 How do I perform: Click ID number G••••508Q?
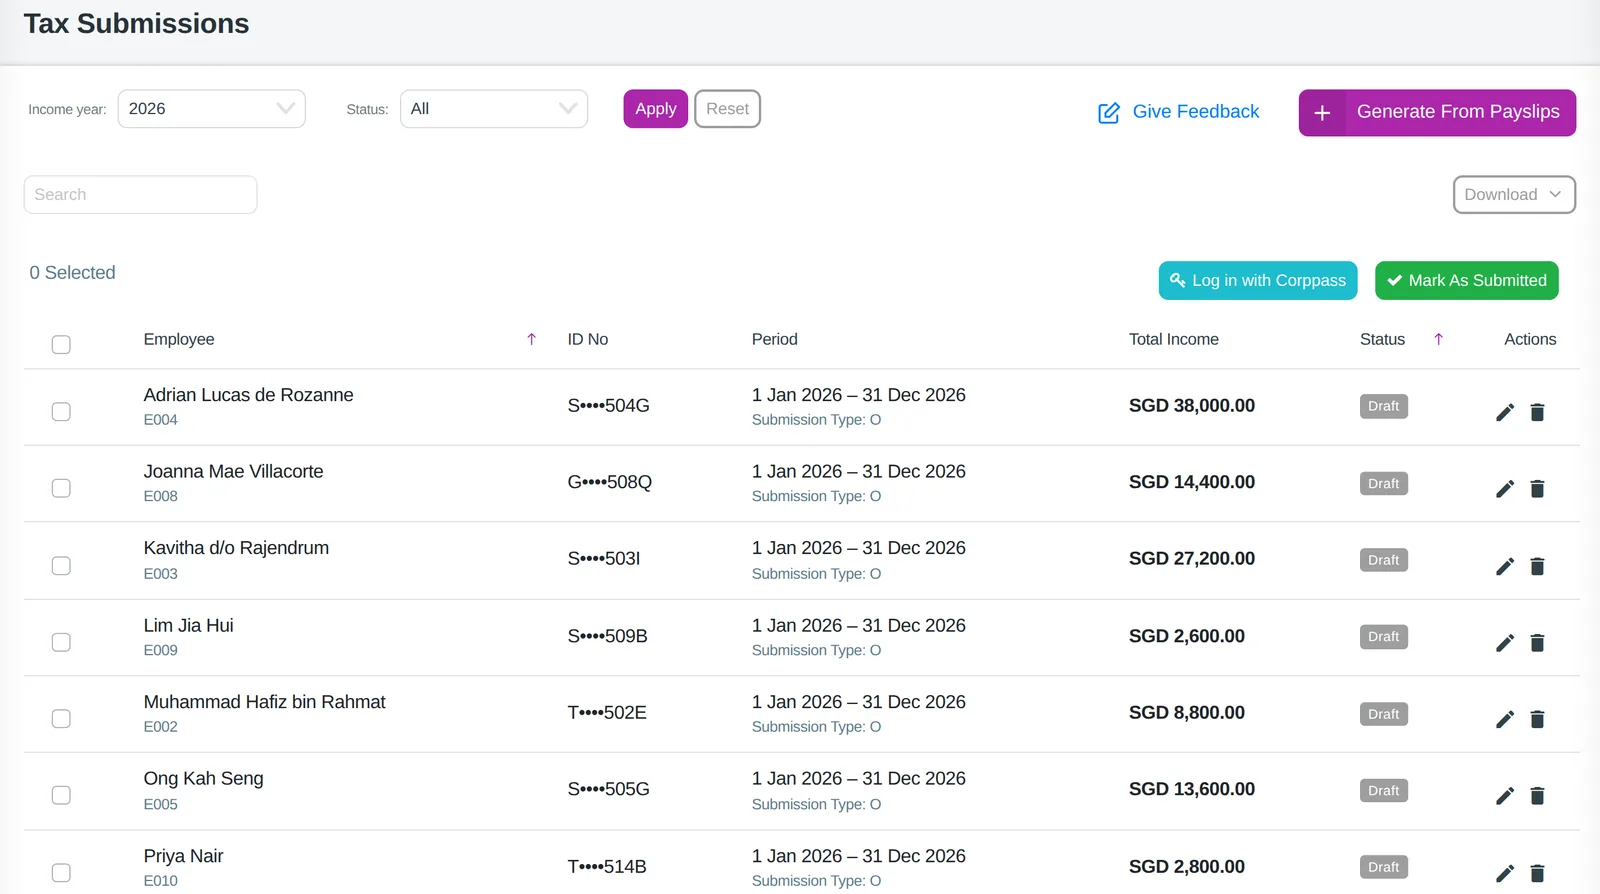[610, 482]
